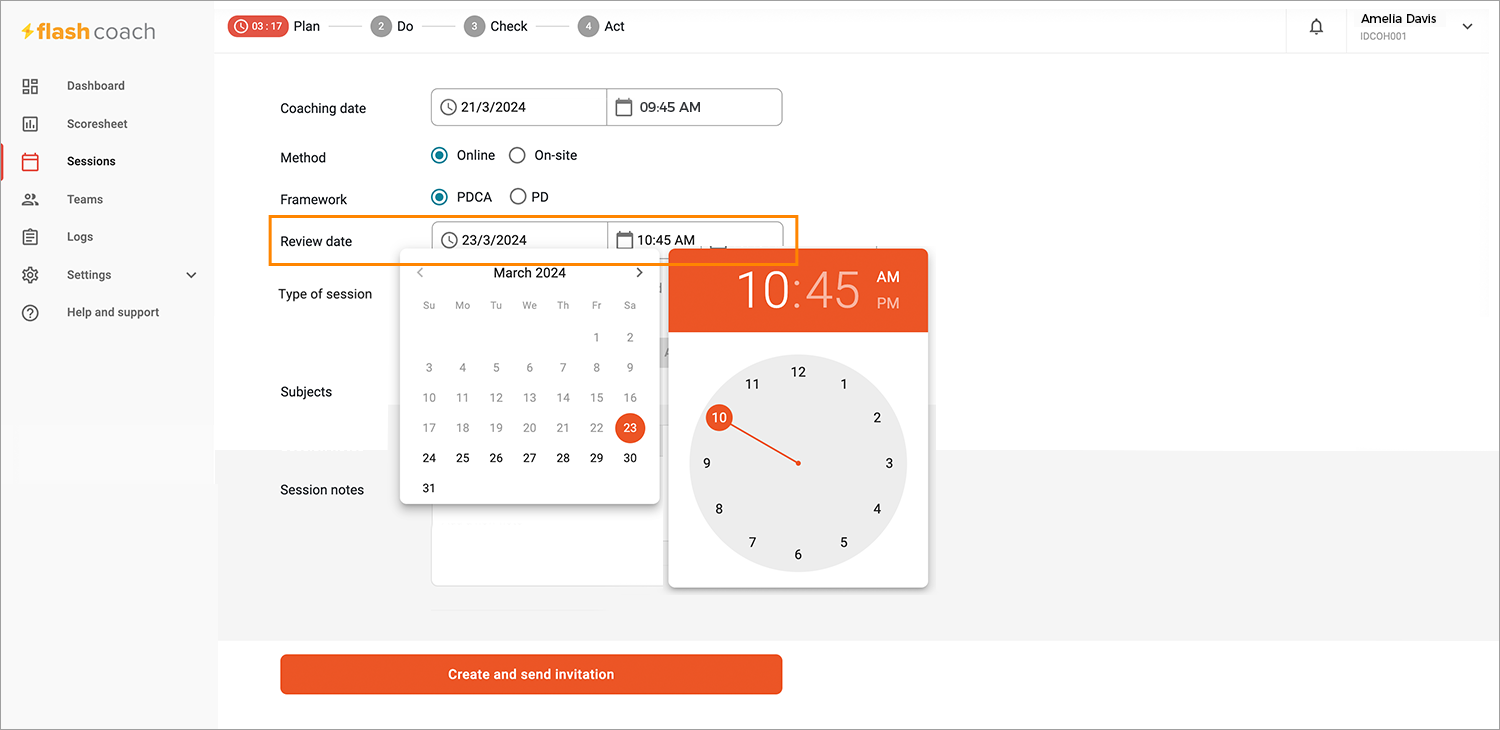Viewport: 1500px width, 730px height.
Task: Go to the Check step
Action: point(496,26)
